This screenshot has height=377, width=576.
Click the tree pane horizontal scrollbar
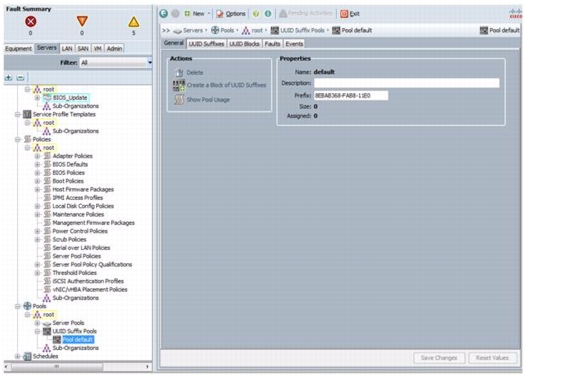[x=57, y=366]
